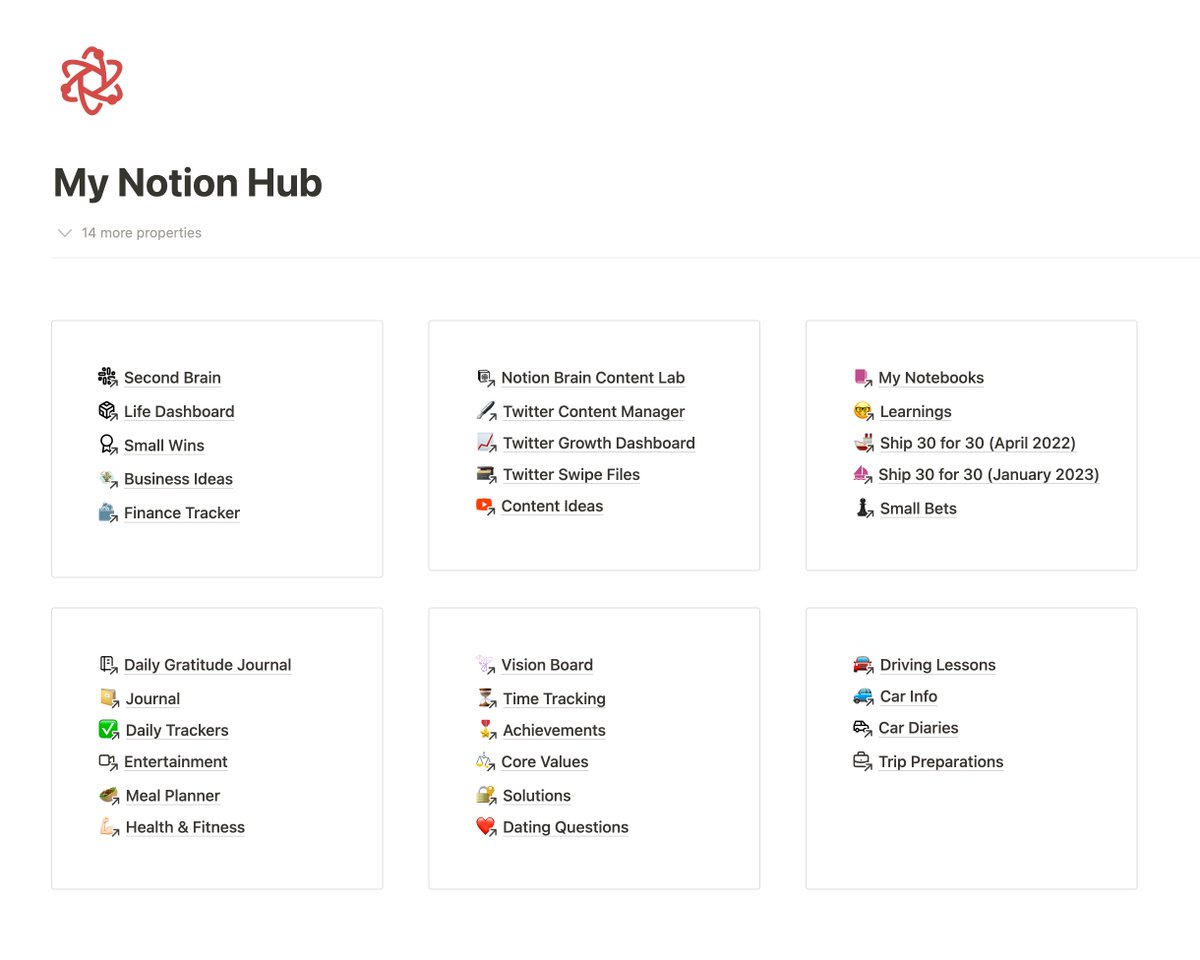Click the red atom page icon

pos(91,81)
